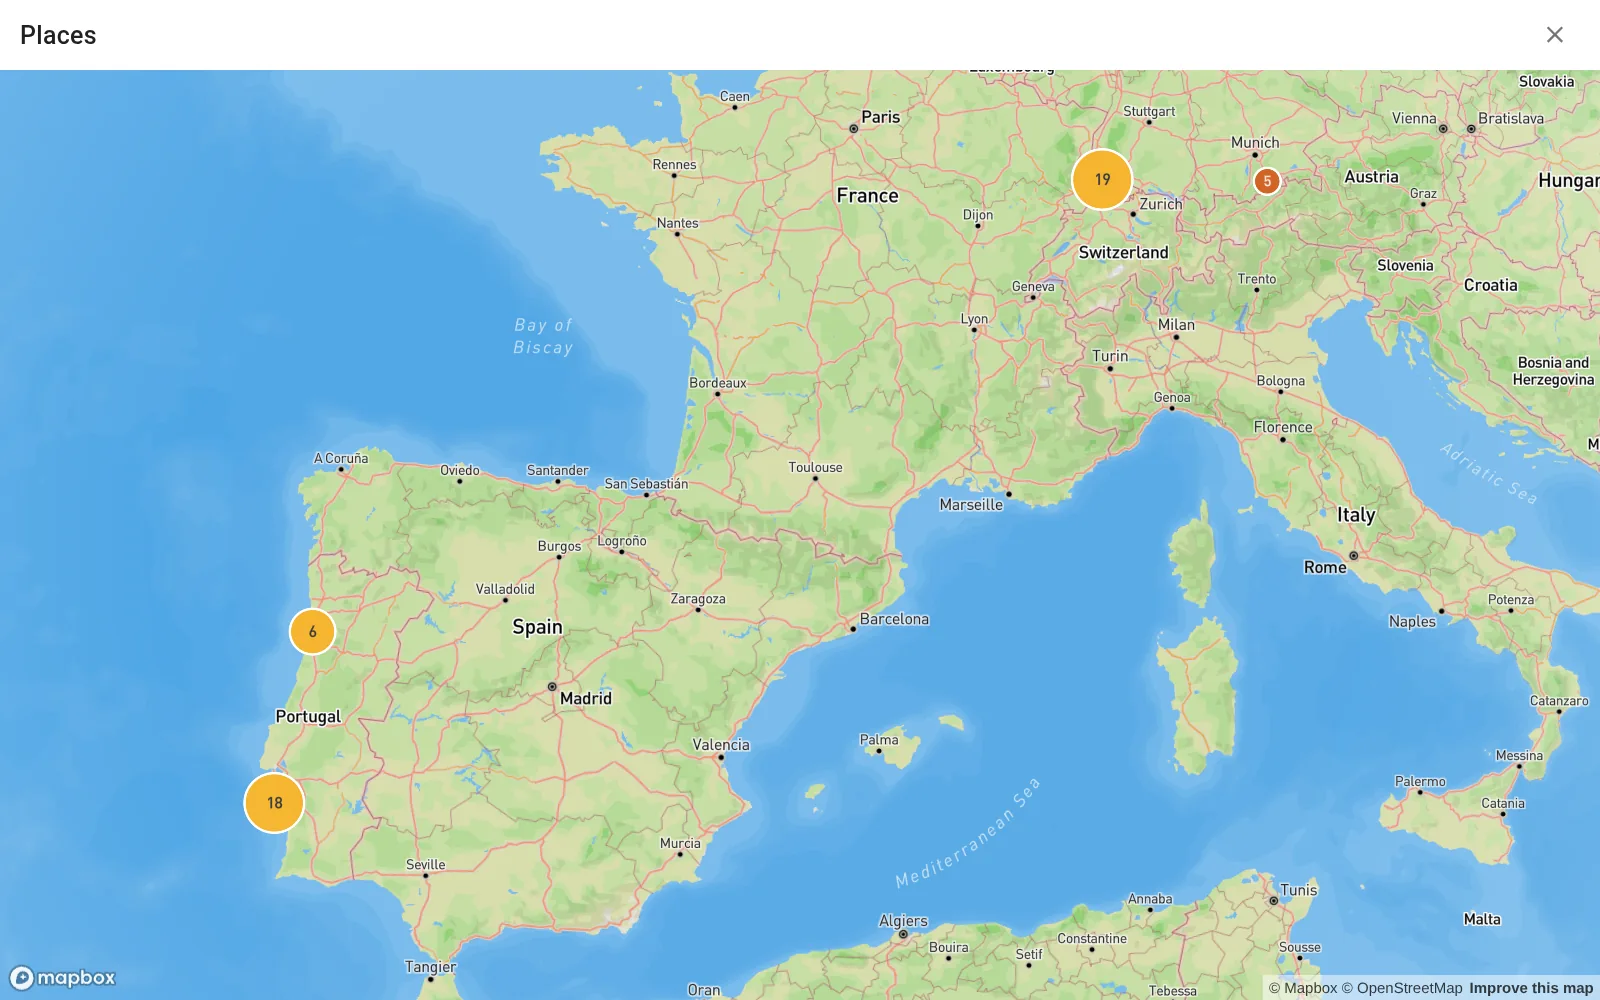Click the Lyon city label
Screen dimensions: 1600x1000
[974, 319]
